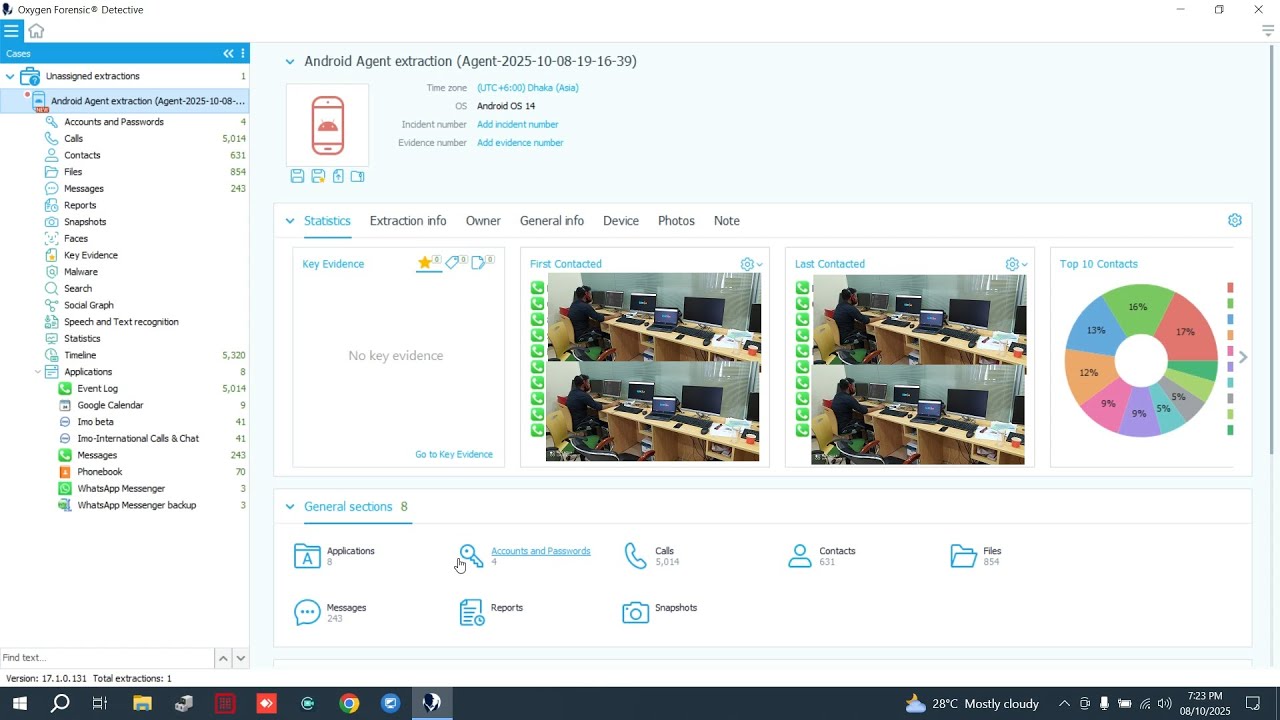Open Key Evidence in the sidebar
Image resolution: width=1280 pixels, height=720 pixels.
tap(91, 255)
